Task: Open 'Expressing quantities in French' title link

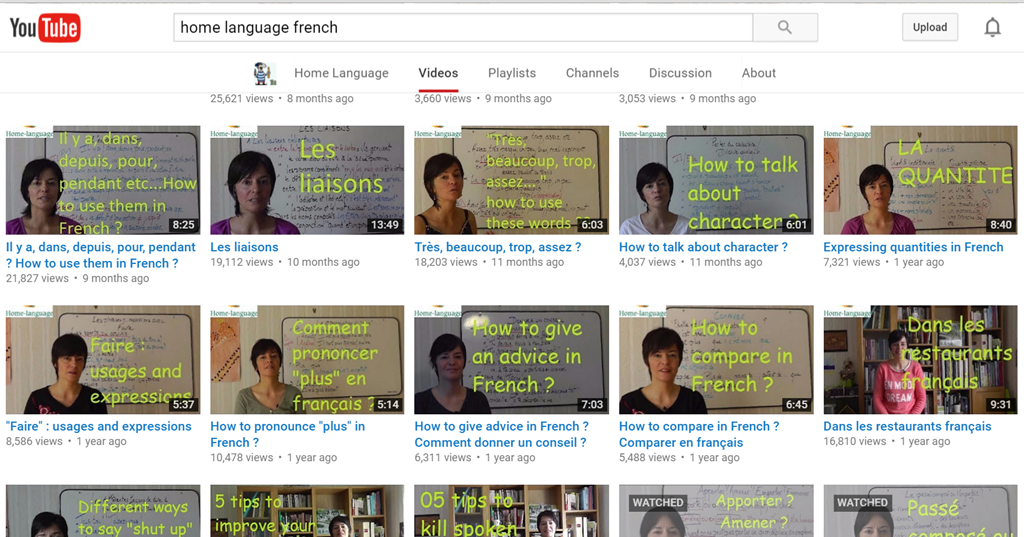Action: [x=913, y=247]
